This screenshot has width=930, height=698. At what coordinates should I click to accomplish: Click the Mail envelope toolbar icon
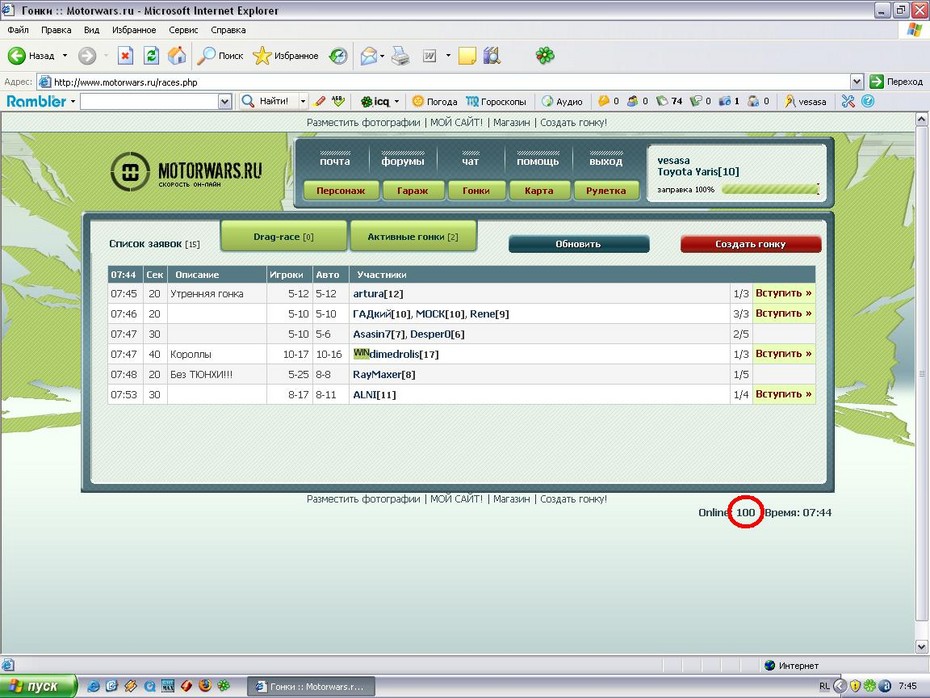pos(368,56)
